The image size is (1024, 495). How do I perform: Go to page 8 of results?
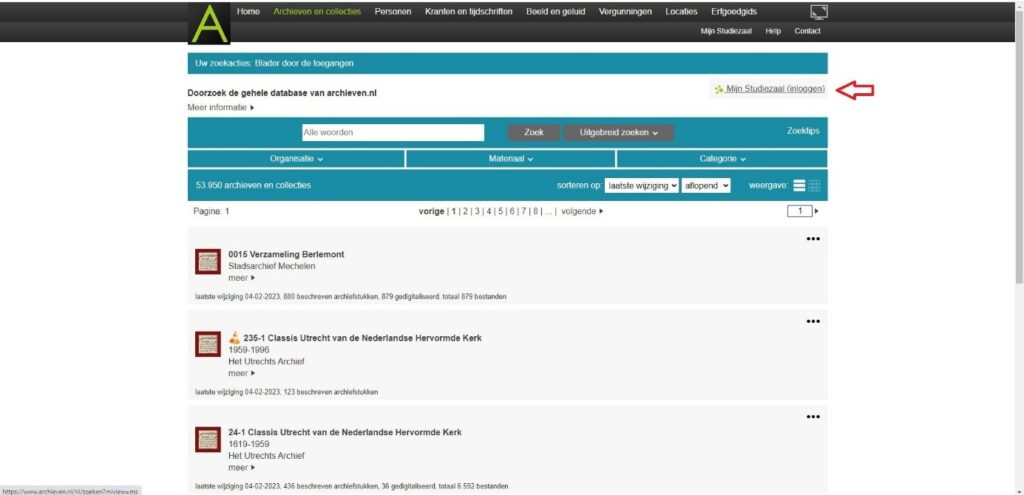pos(536,212)
